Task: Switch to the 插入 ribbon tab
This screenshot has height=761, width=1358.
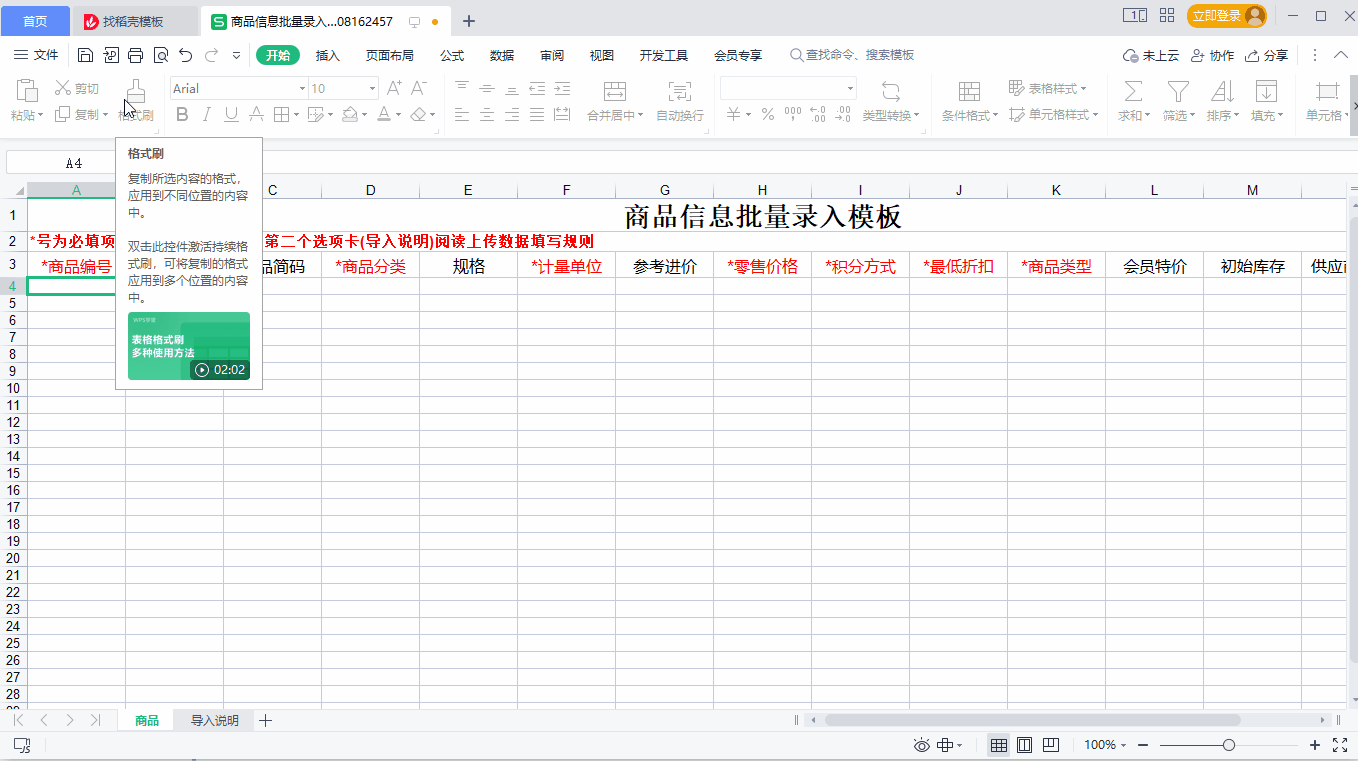Action: [x=327, y=55]
